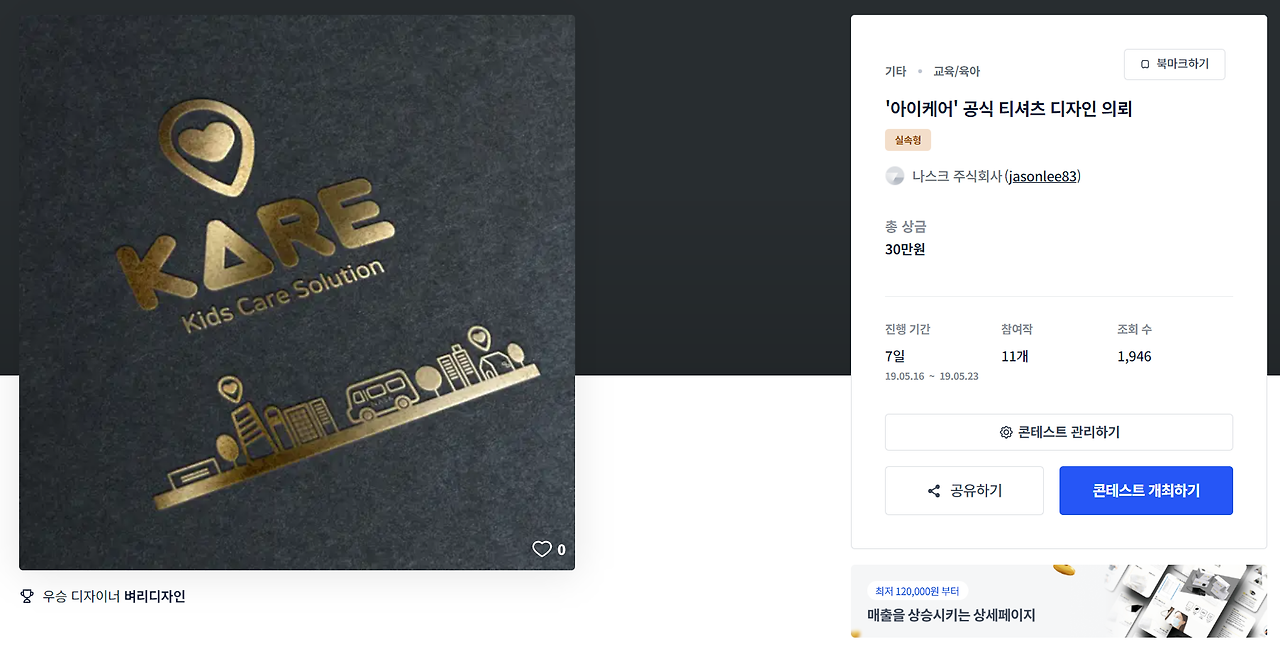Toggle bookmark with 북마크하기 button
Image resolution: width=1280 pixels, height=649 pixels.
(x=1174, y=64)
